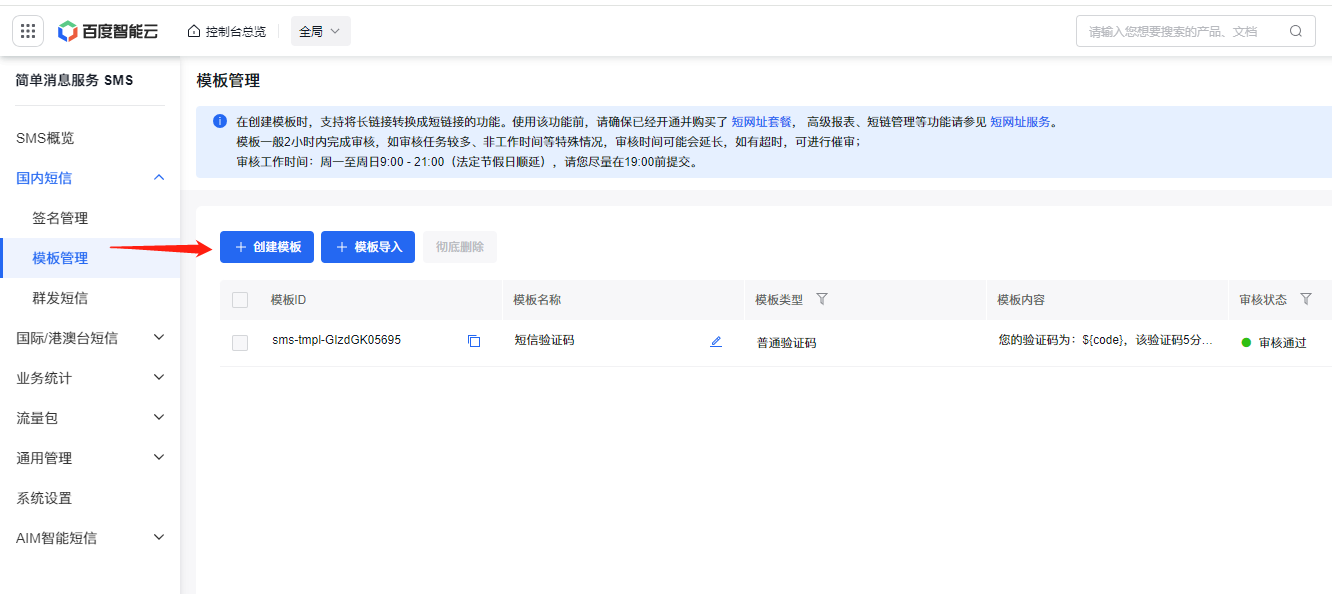The image size is (1332, 594).
Task: Click the 创建模板 button
Action: [267, 247]
